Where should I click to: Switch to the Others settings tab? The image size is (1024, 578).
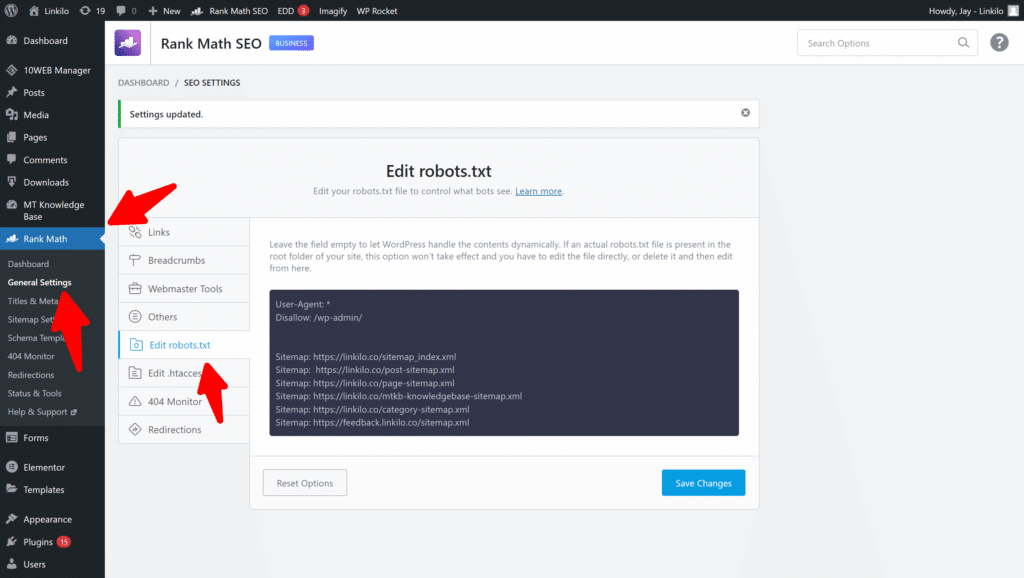pyautogui.click(x=184, y=317)
